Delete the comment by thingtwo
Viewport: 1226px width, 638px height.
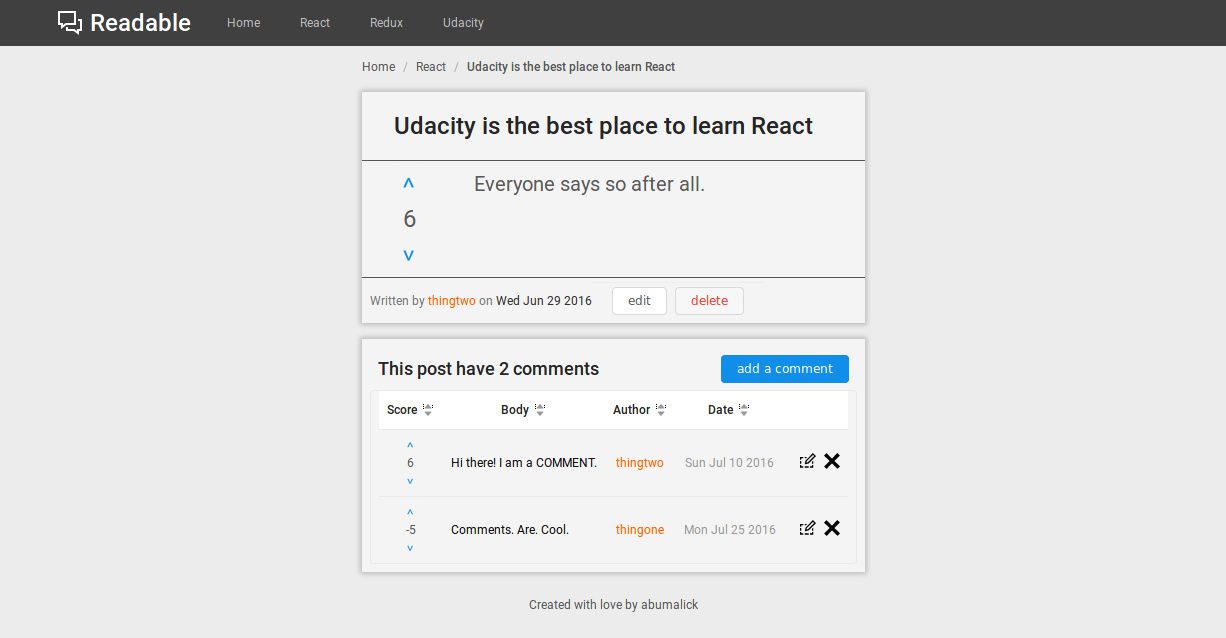pyautogui.click(x=832, y=461)
